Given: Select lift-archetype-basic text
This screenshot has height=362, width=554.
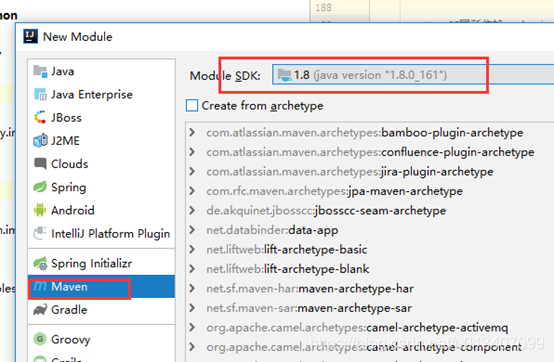Looking at the screenshot, I should point(316,250).
